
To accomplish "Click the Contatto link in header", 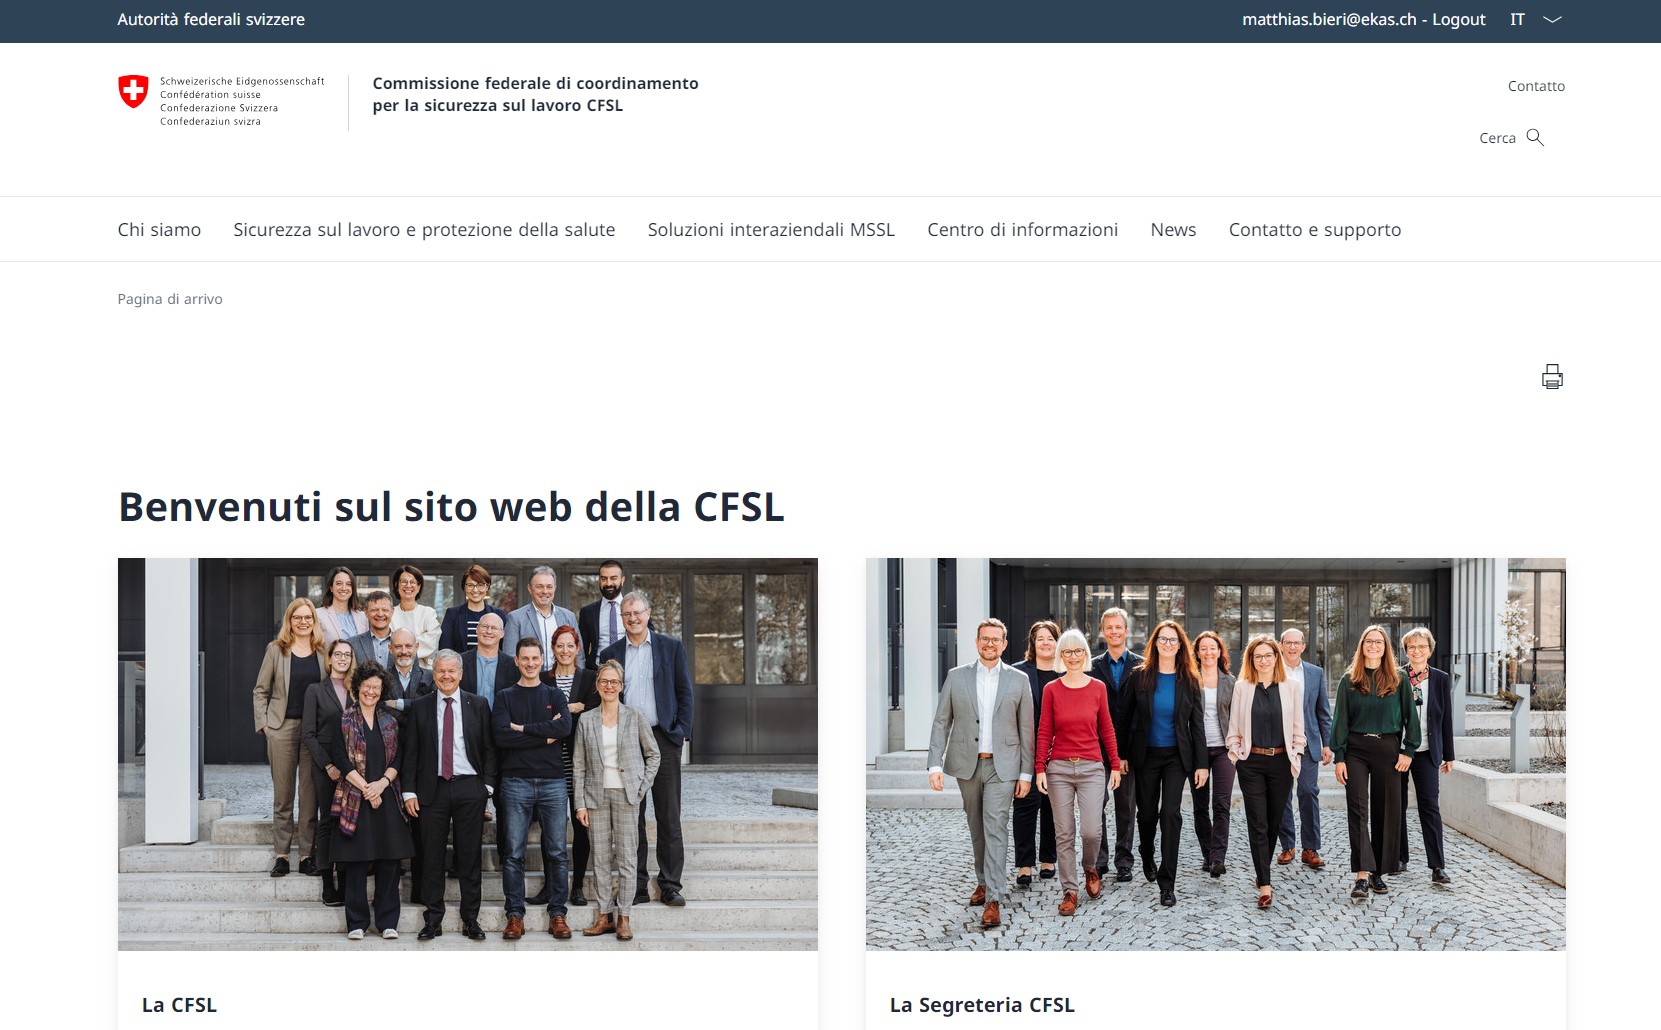I will point(1536,86).
